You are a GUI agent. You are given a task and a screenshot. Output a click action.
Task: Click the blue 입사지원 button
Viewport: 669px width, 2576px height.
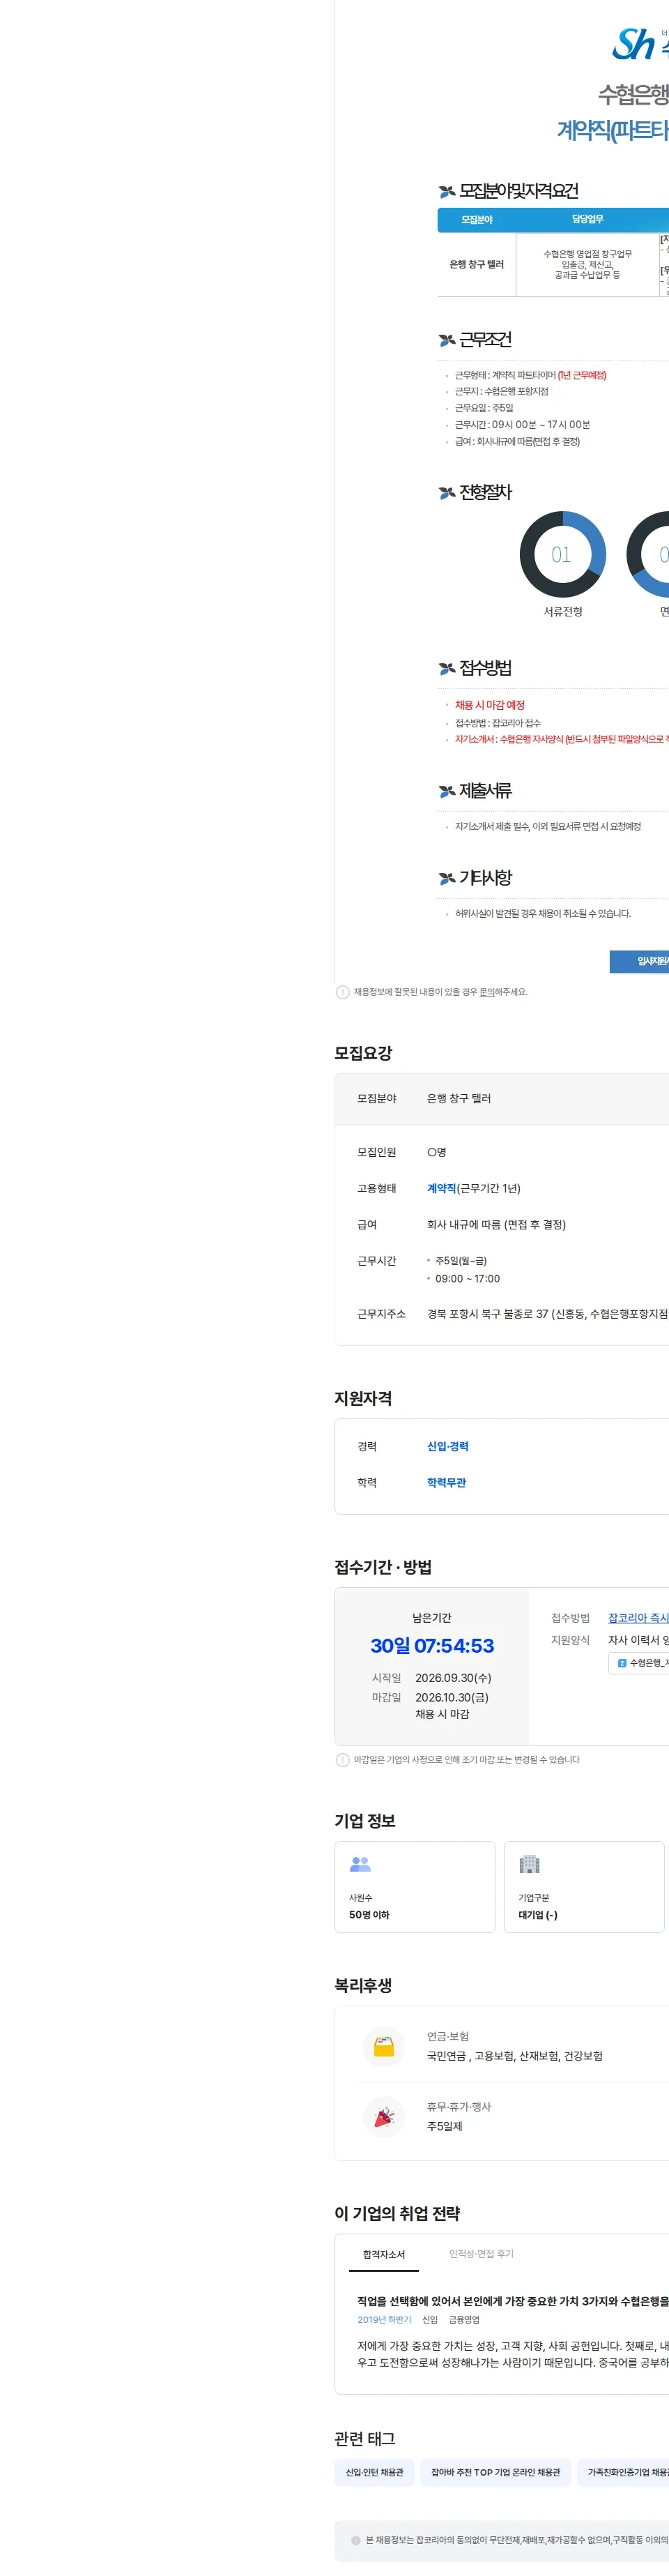coord(639,961)
